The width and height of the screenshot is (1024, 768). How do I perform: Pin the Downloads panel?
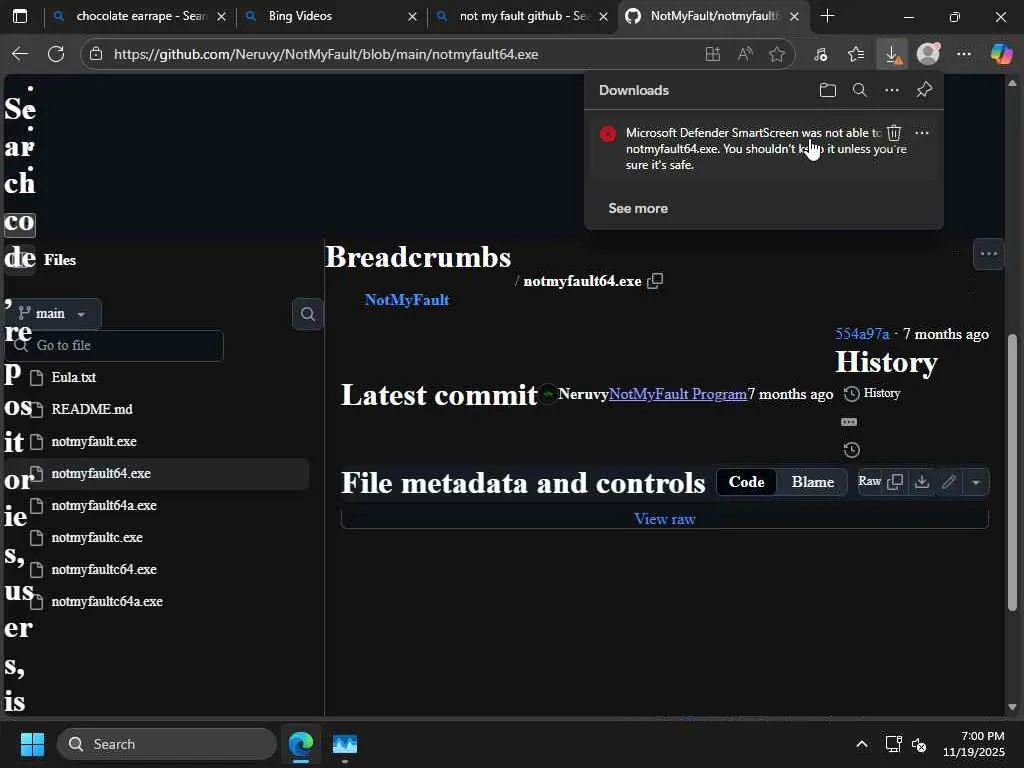[924, 90]
